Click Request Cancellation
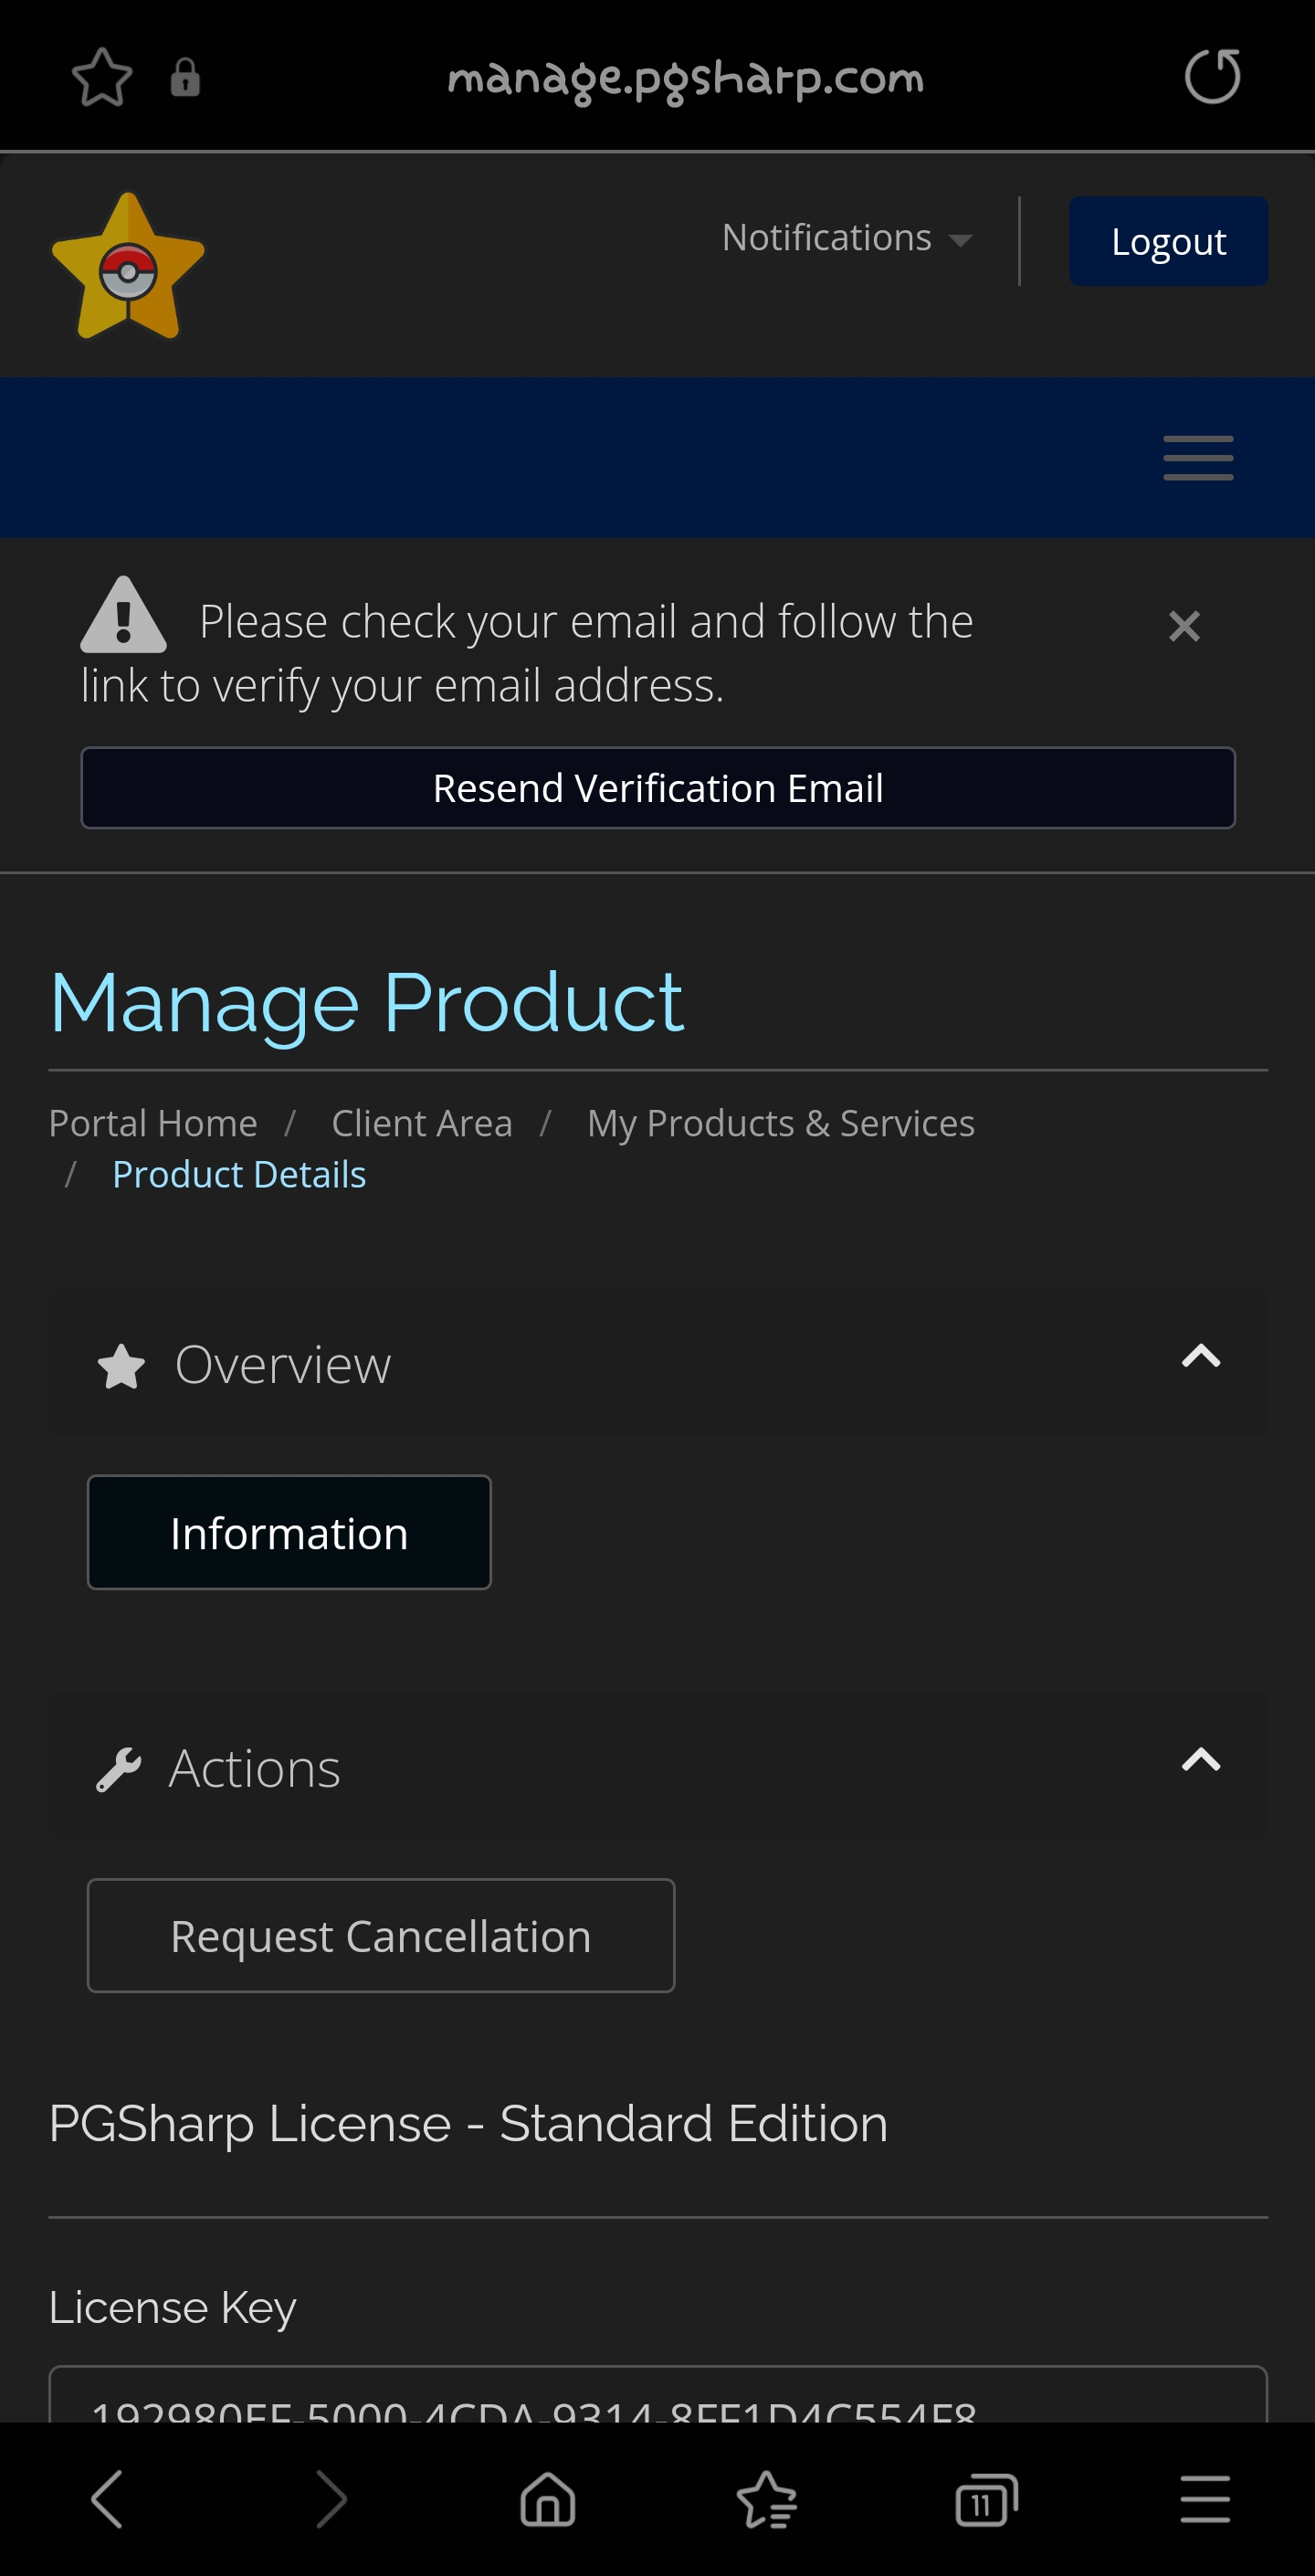 click(381, 1936)
